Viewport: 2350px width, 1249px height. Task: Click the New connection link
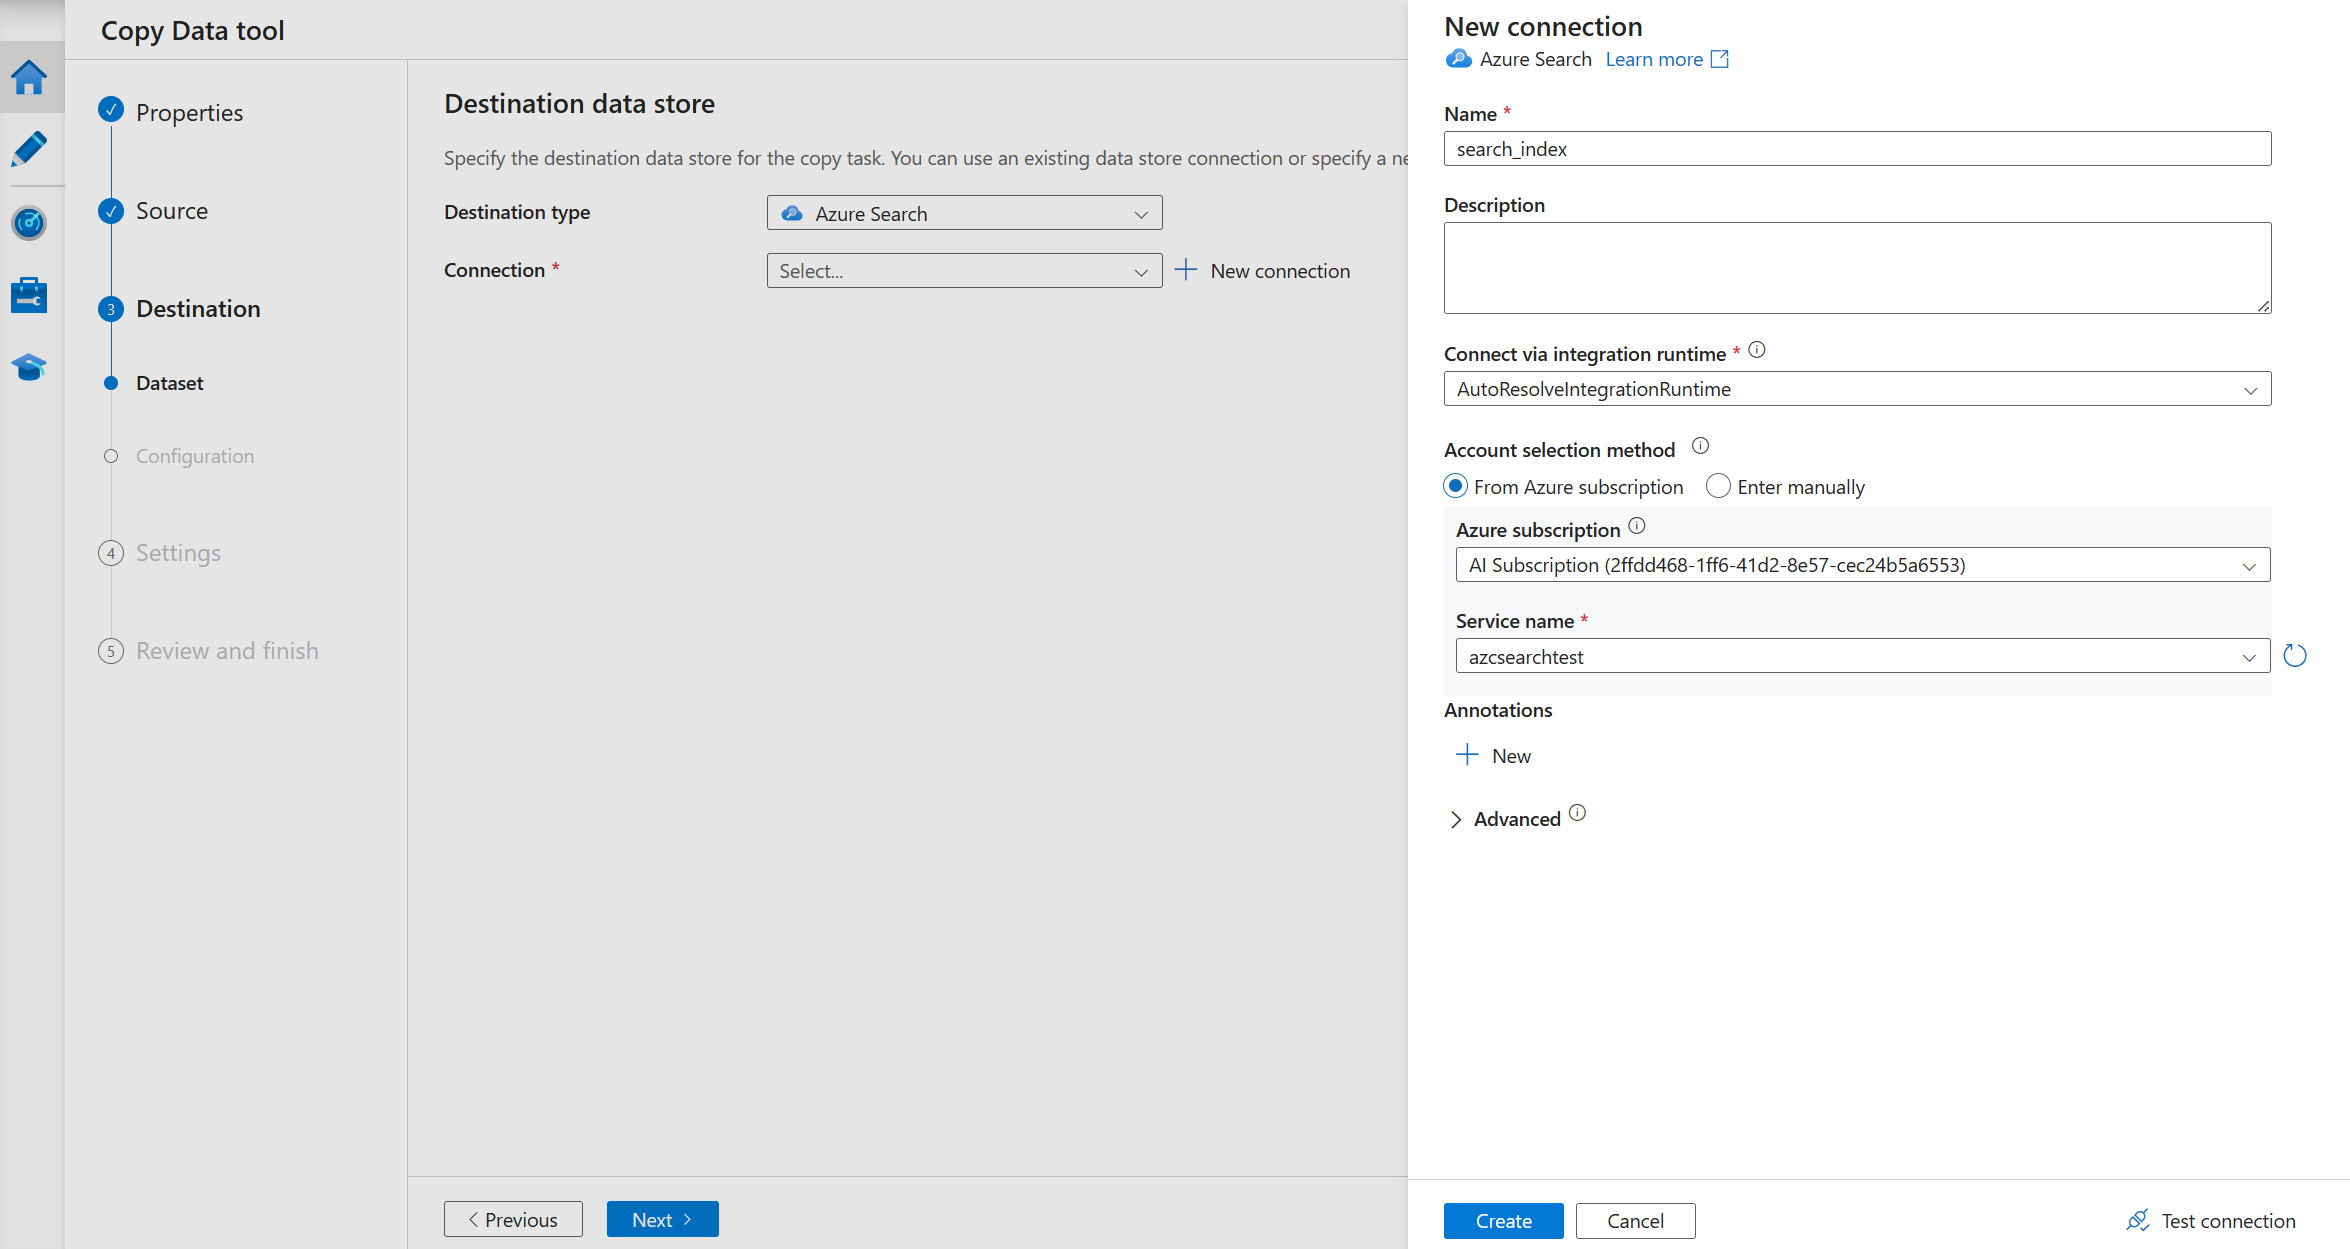[x=1280, y=271]
